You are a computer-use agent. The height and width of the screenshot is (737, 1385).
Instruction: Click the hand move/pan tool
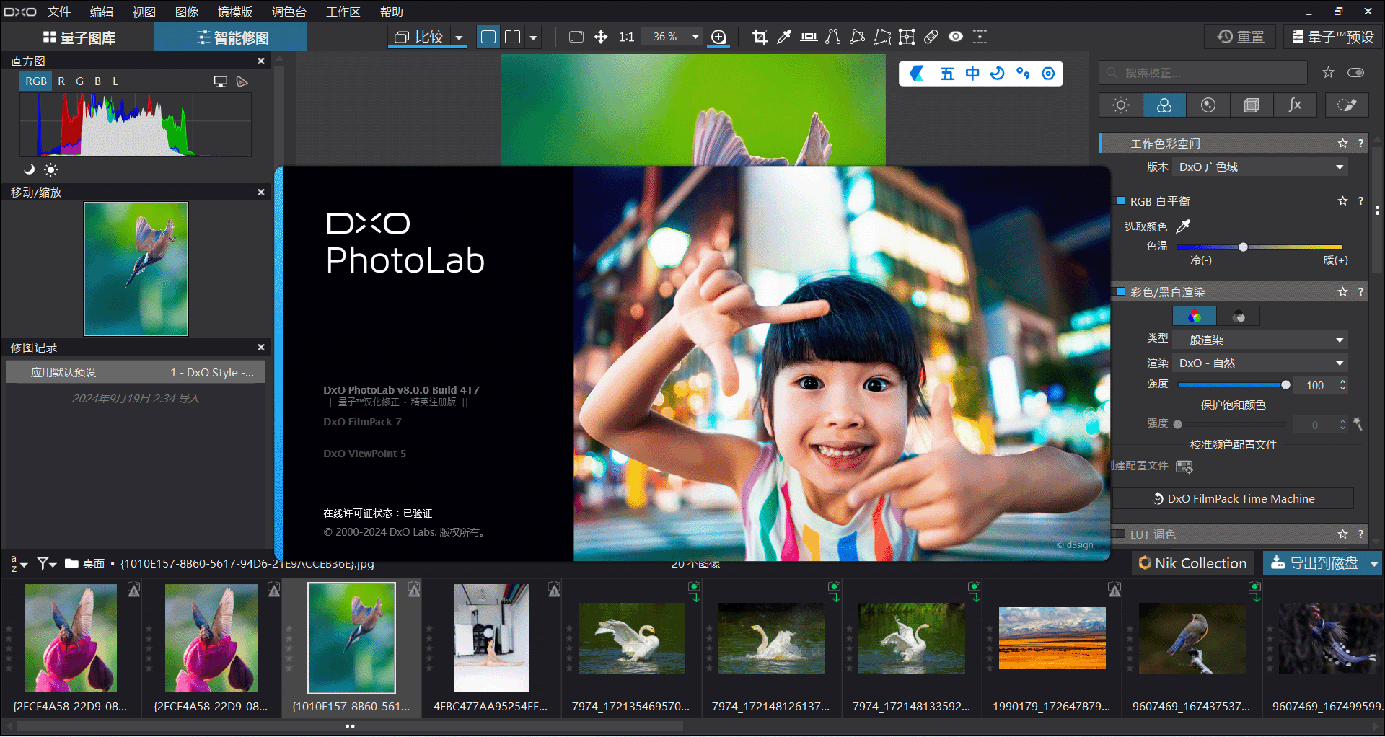pos(601,37)
